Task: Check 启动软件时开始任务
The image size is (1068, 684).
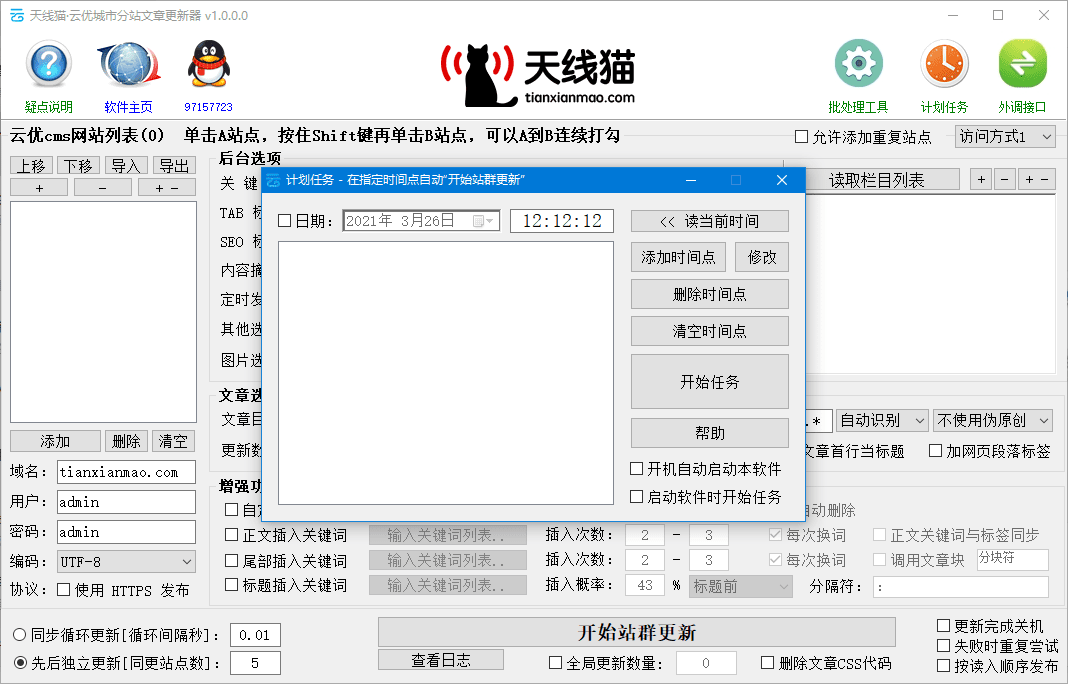Action: click(636, 497)
